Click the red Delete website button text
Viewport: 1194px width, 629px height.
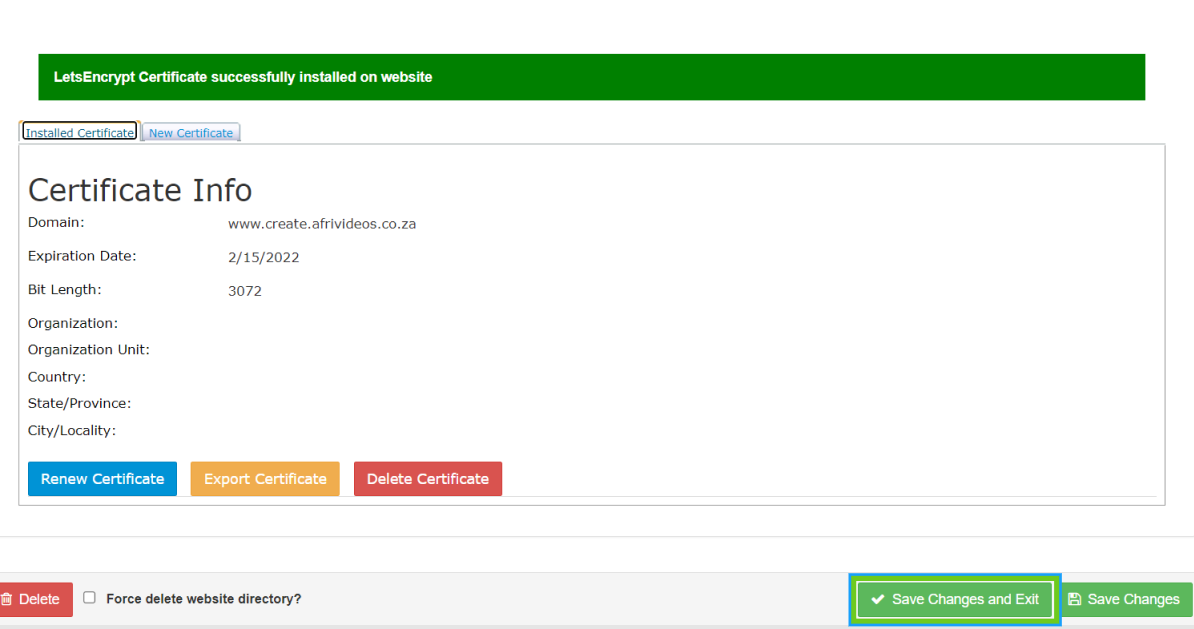[40, 600]
